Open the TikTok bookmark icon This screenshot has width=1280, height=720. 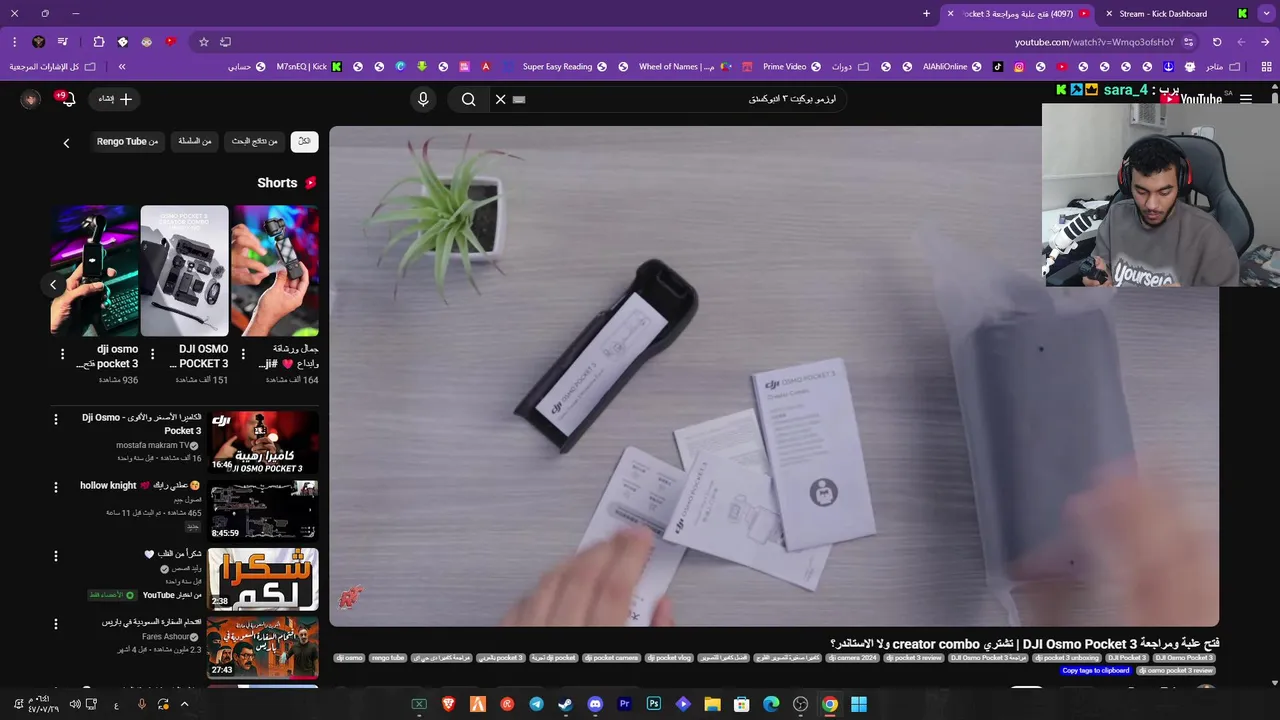(x=997, y=67)
